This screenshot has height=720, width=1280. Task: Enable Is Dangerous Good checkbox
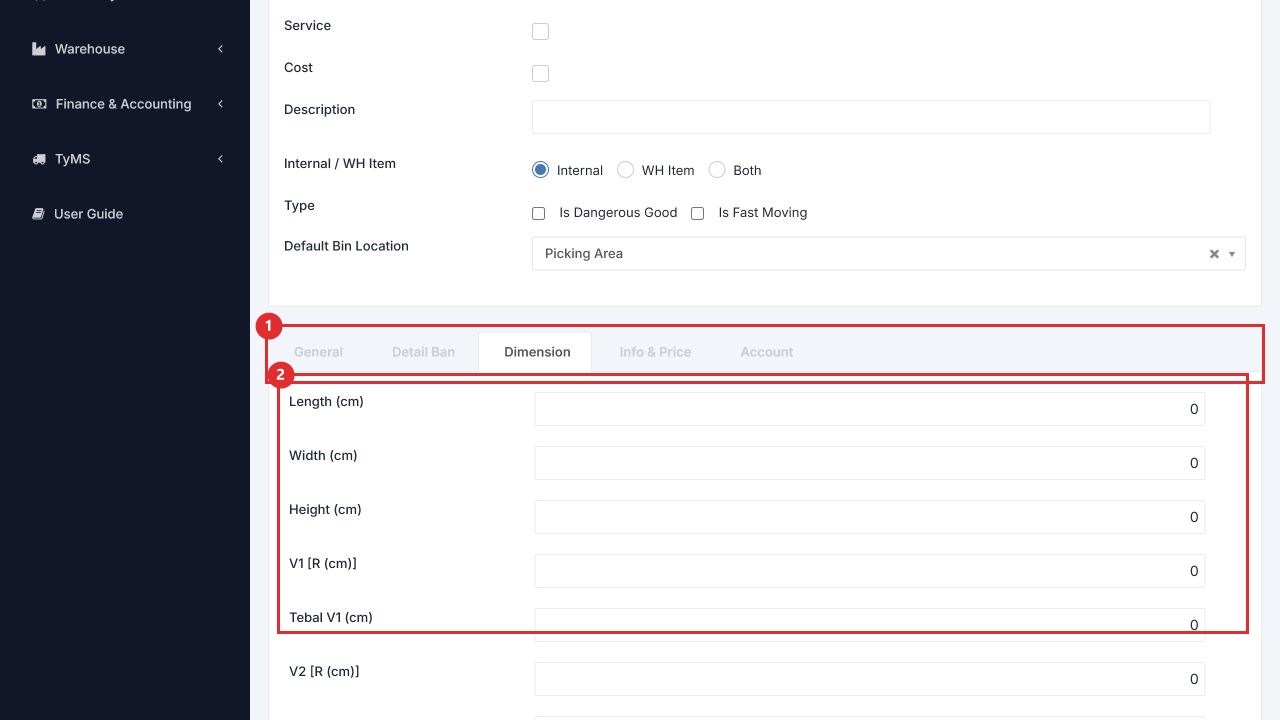coord(538,213)
